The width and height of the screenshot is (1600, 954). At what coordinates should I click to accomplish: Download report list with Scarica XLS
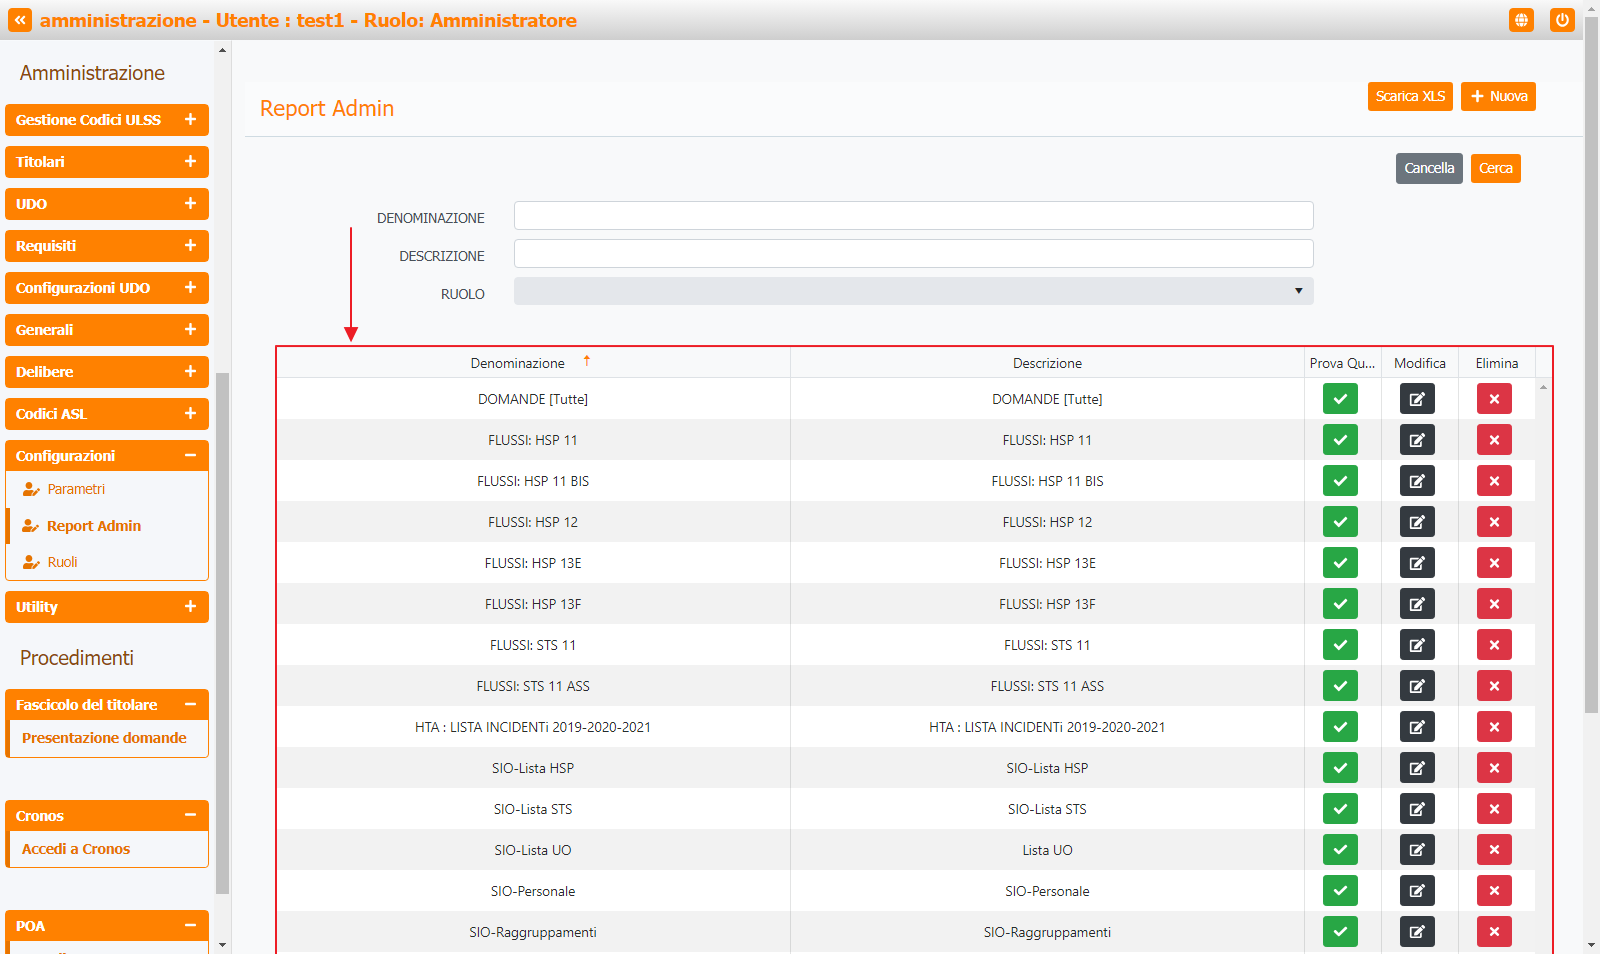click(1409, 96)
